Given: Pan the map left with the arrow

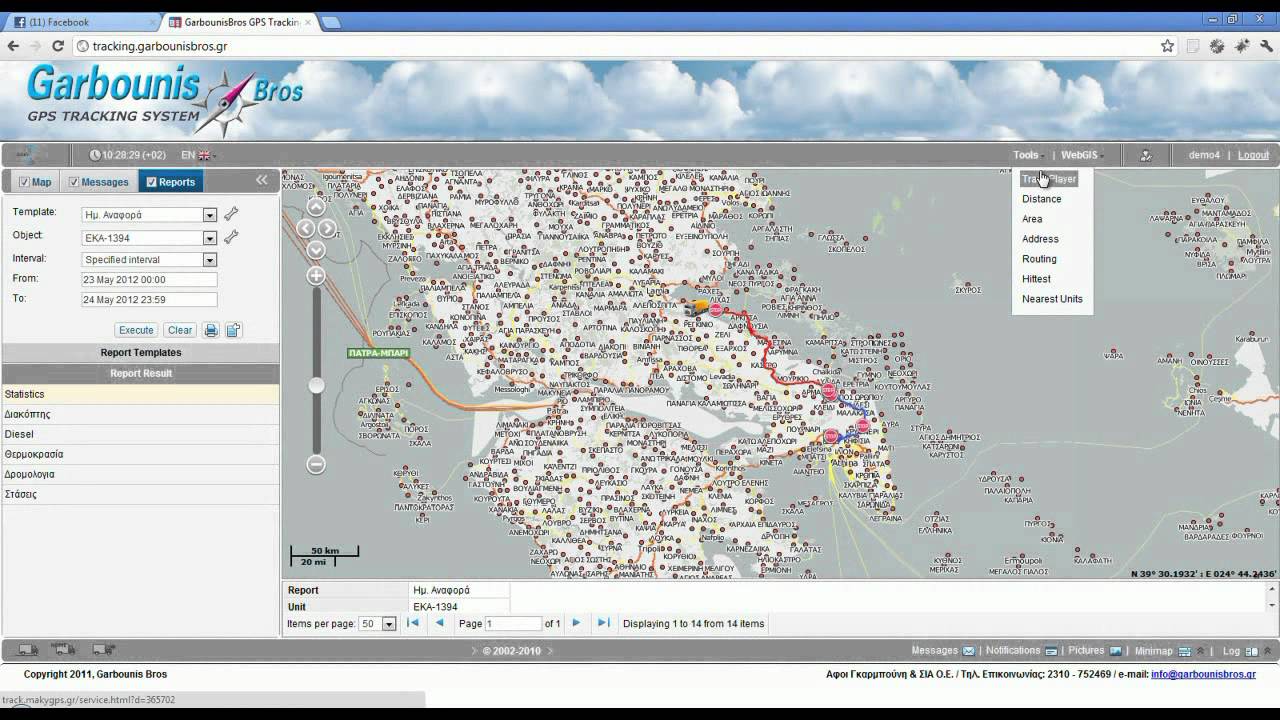Looking at the screenshot, I should 305,228.
